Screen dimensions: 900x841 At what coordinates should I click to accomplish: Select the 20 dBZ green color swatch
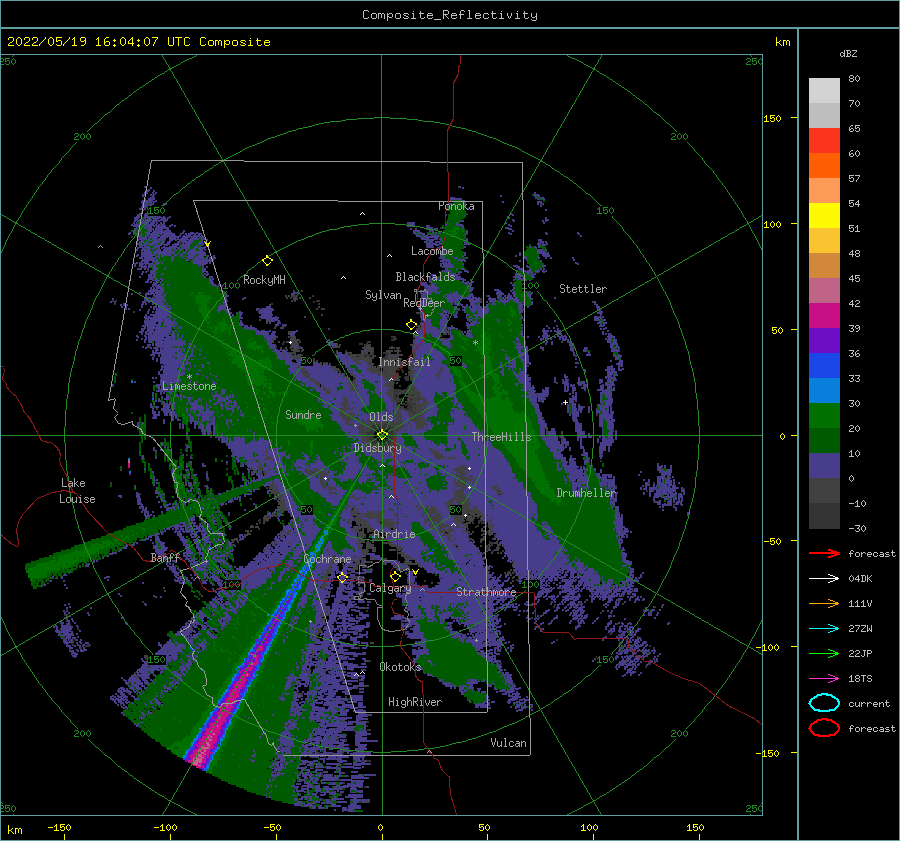824,415
